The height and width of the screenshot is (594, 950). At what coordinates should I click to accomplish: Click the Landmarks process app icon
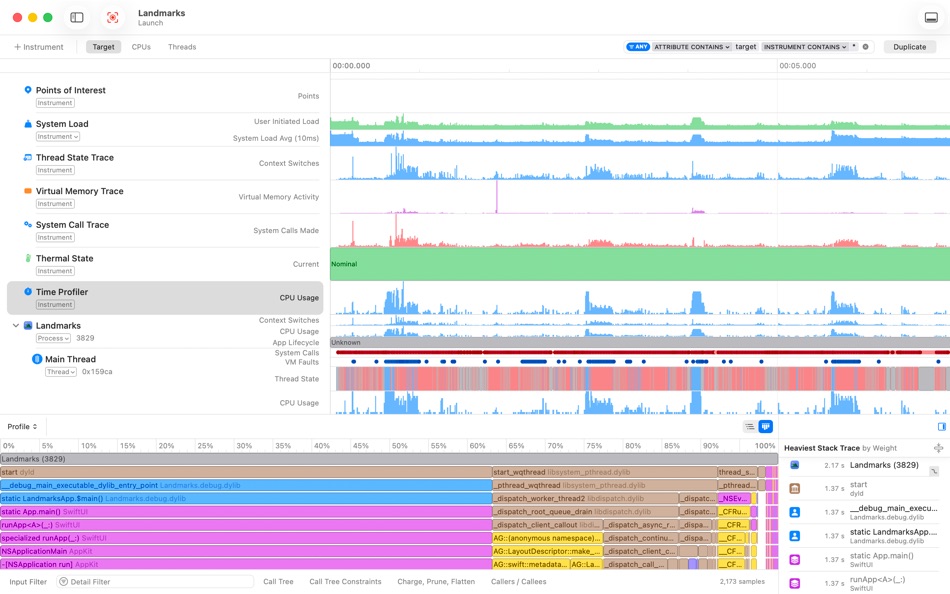(x=28, y=325)
